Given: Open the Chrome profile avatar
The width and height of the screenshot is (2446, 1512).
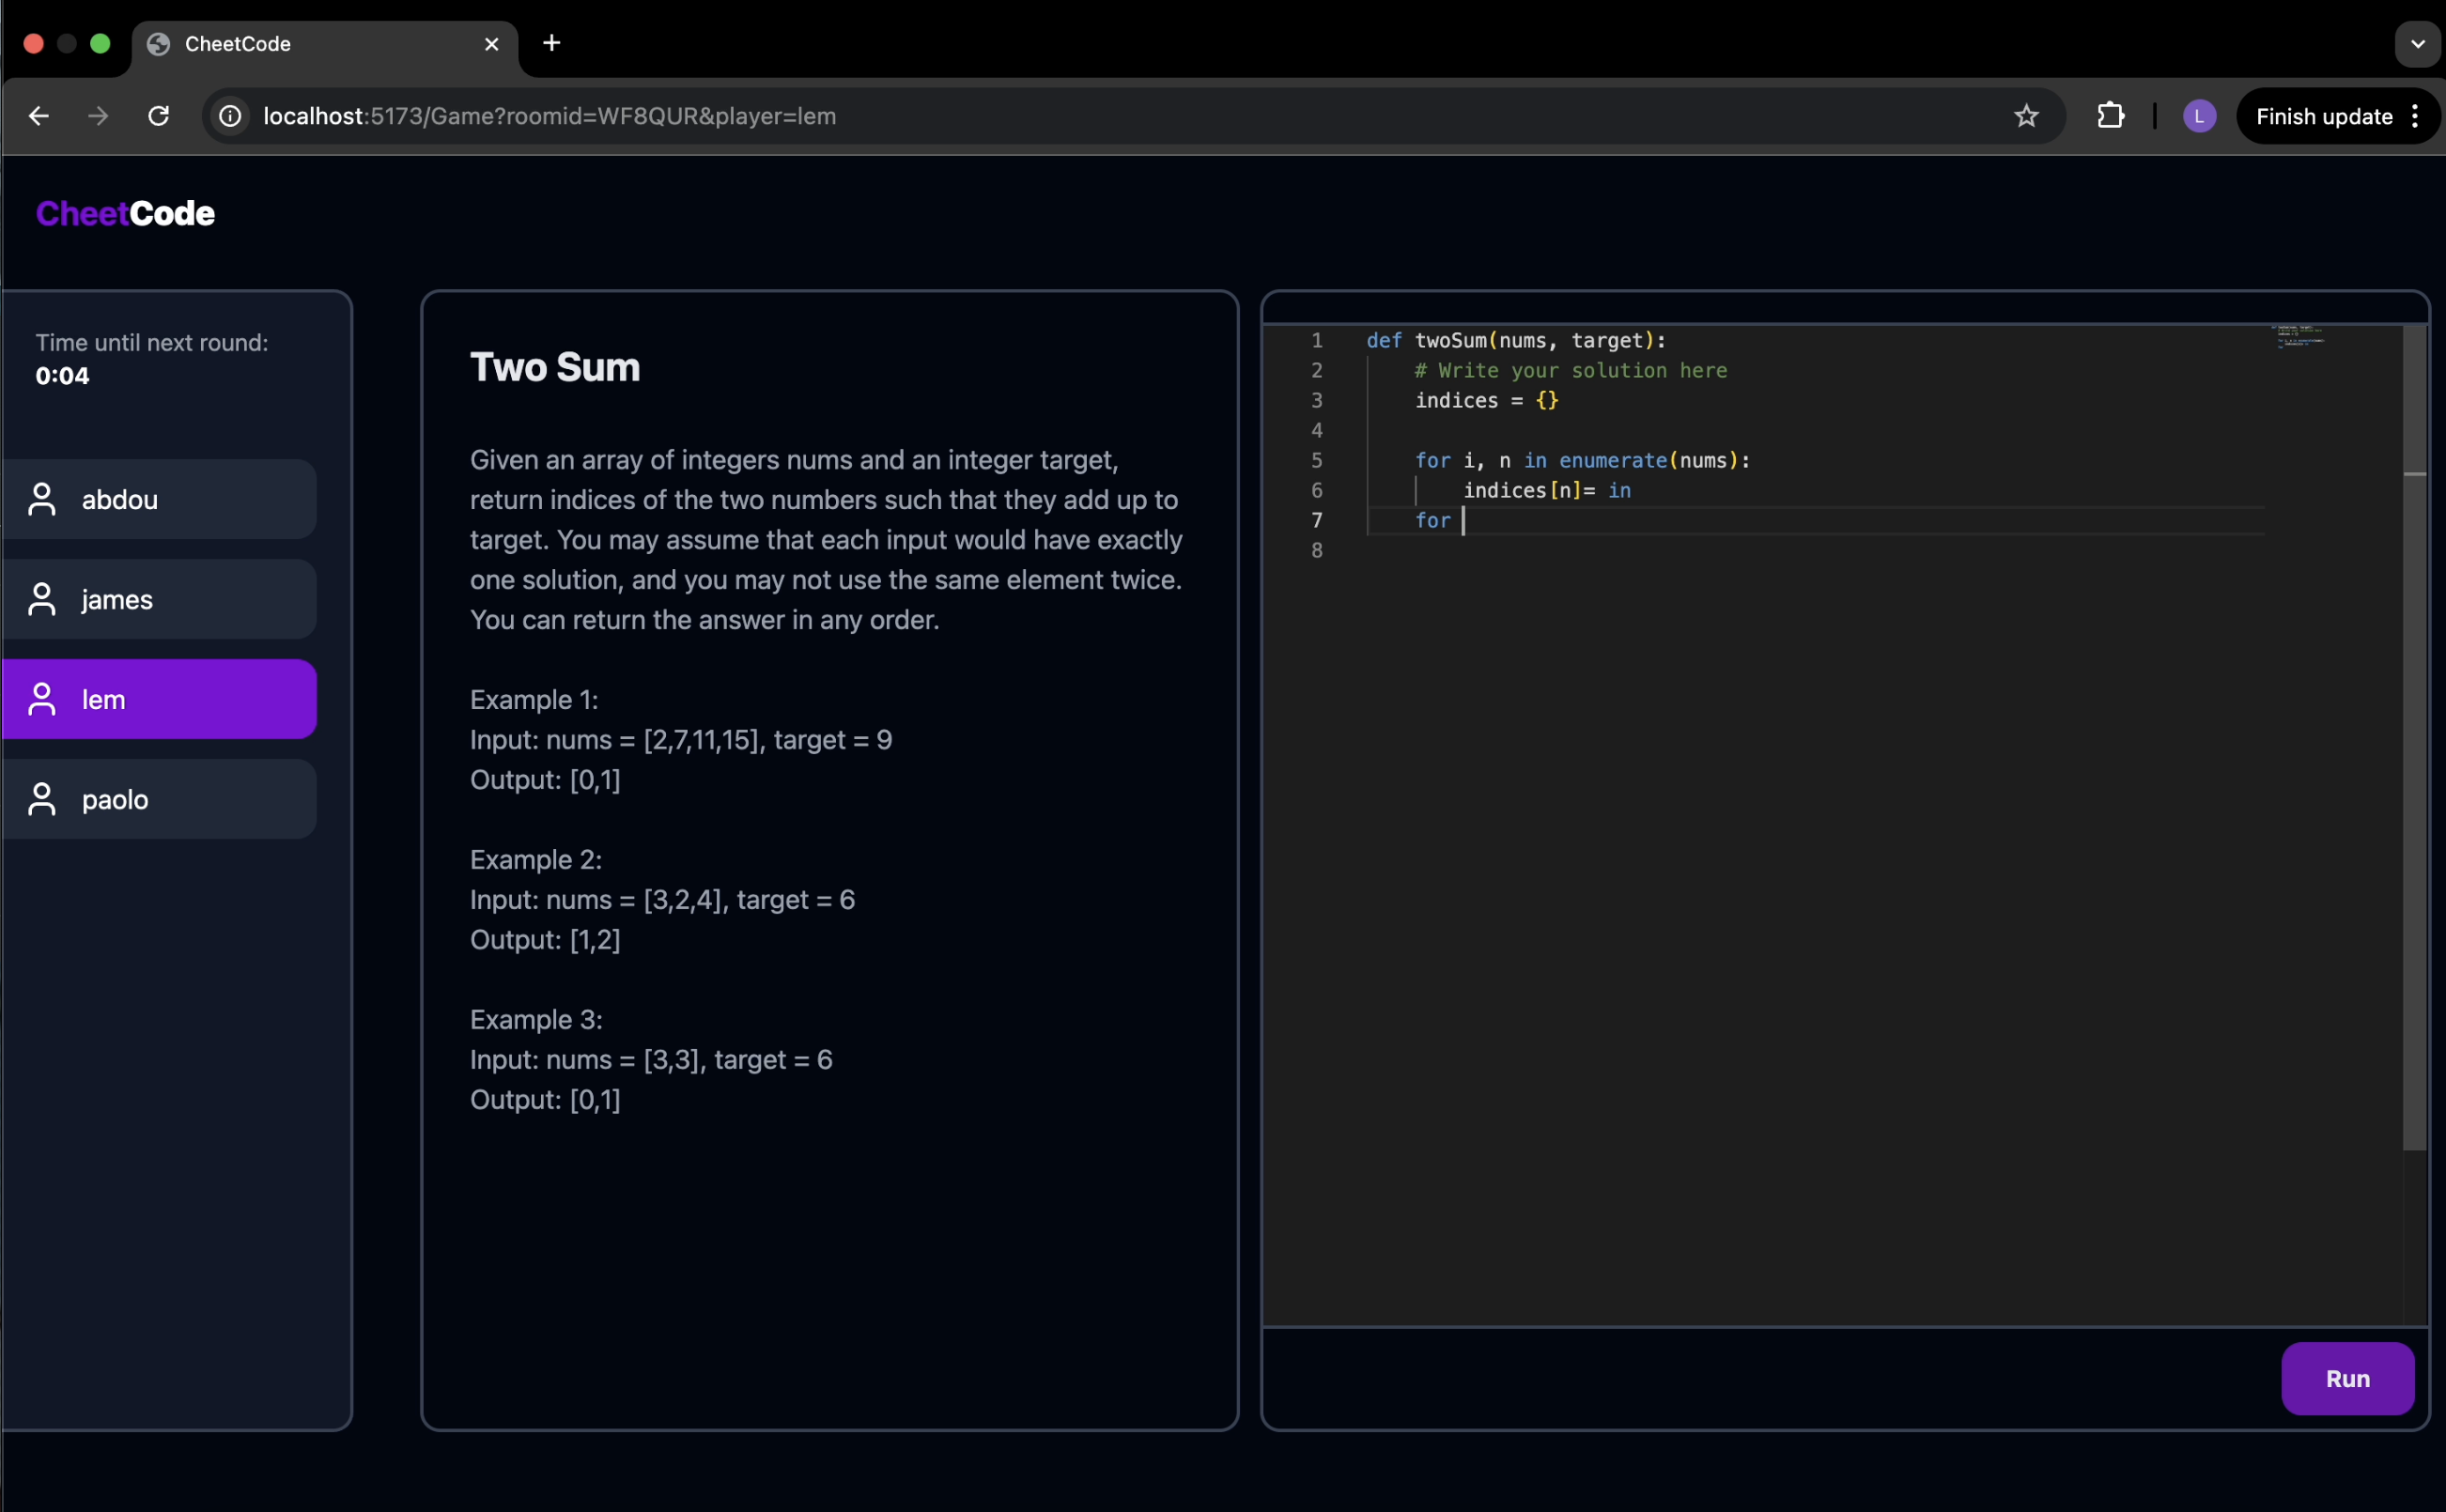Looking at the screenshot, I should click(x=2198, y=116).
